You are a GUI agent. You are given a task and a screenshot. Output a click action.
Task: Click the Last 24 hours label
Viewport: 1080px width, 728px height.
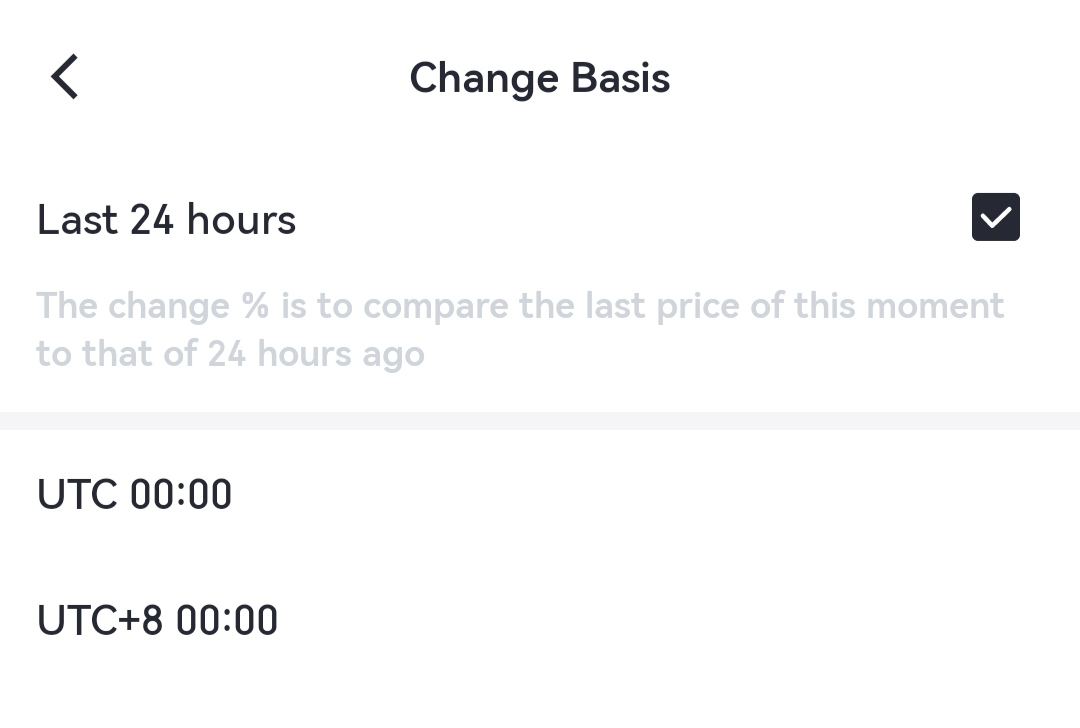tap(166, 220)
